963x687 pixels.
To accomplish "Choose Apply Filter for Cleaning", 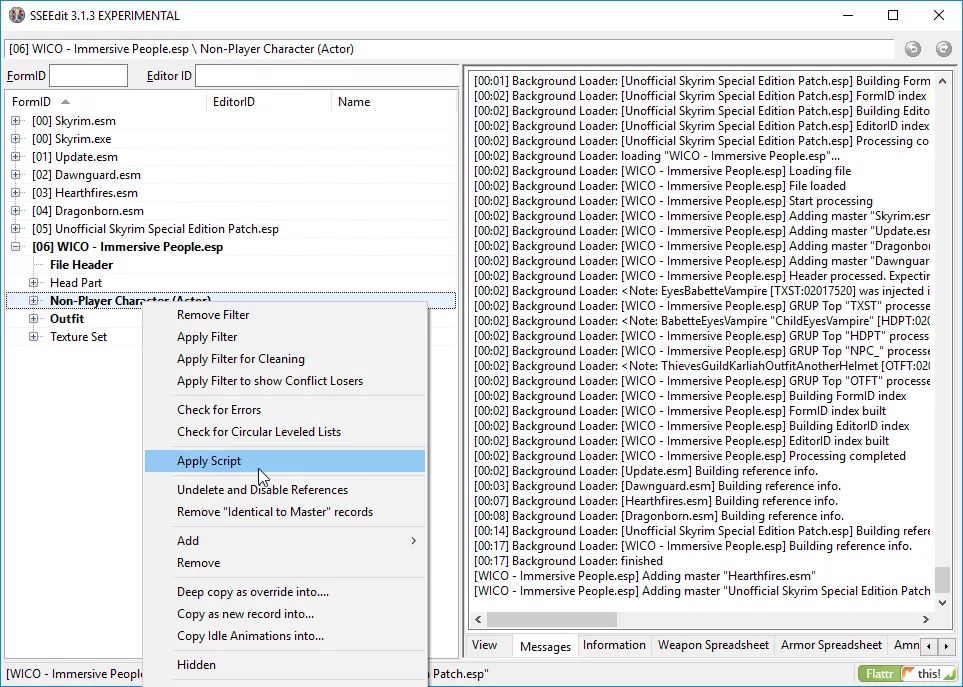I will (x=285, y=359).
